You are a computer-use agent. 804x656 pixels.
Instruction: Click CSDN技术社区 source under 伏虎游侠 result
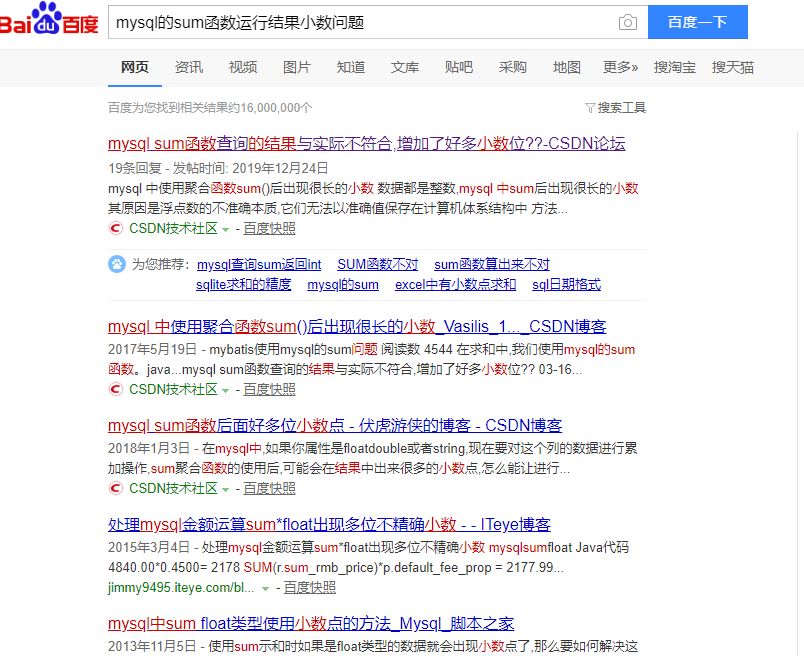(x=173, y=488)
